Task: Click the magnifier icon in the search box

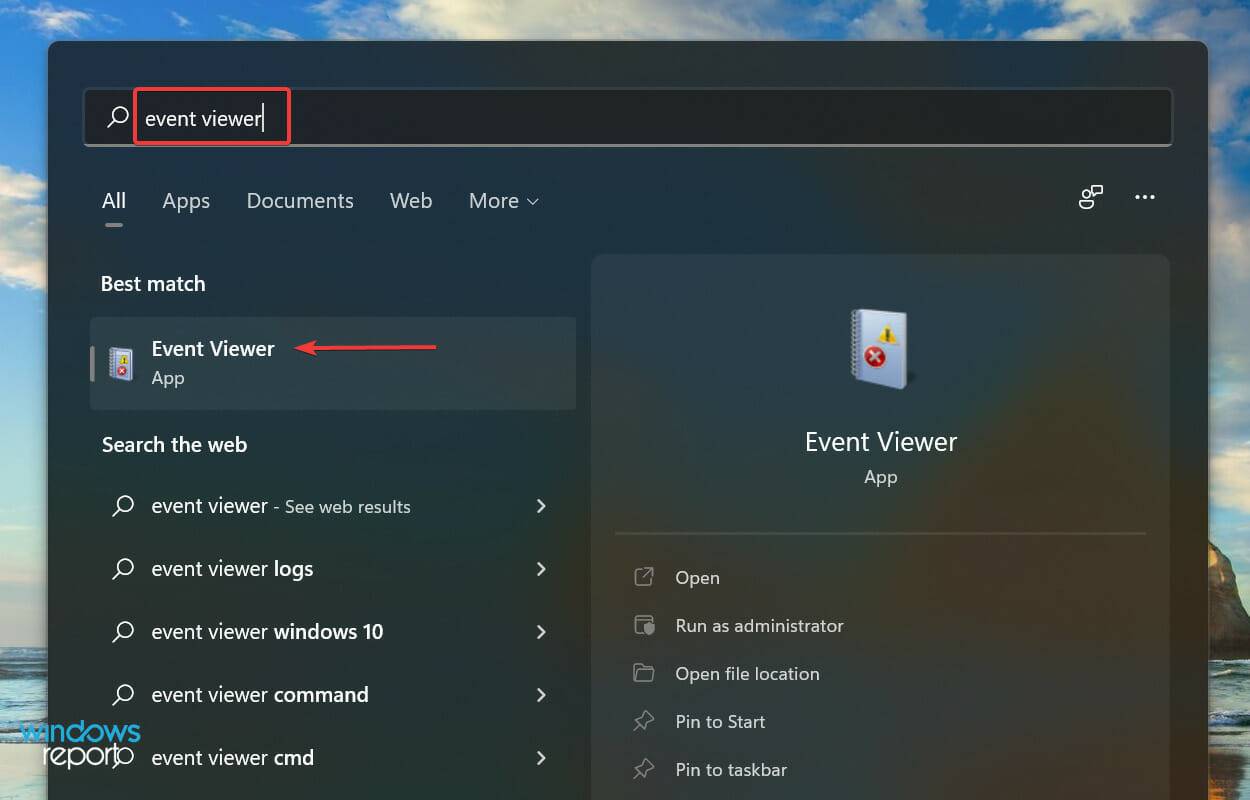Action: tap(116, 116)
